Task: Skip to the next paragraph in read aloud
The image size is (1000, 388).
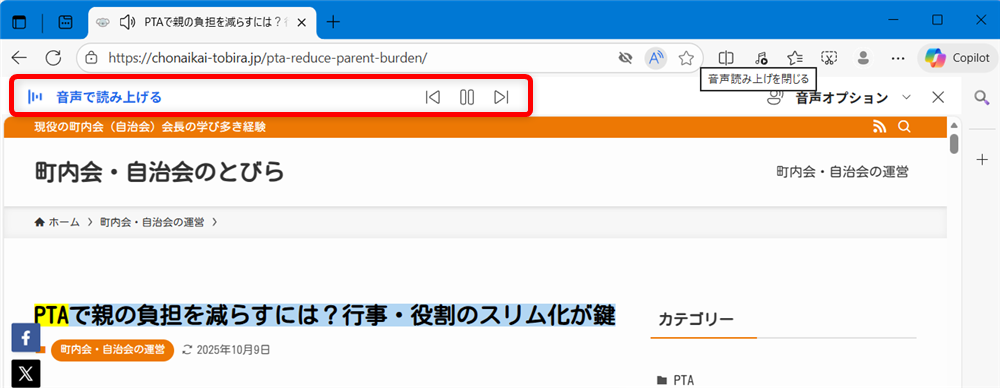Action: click(502, 97)
